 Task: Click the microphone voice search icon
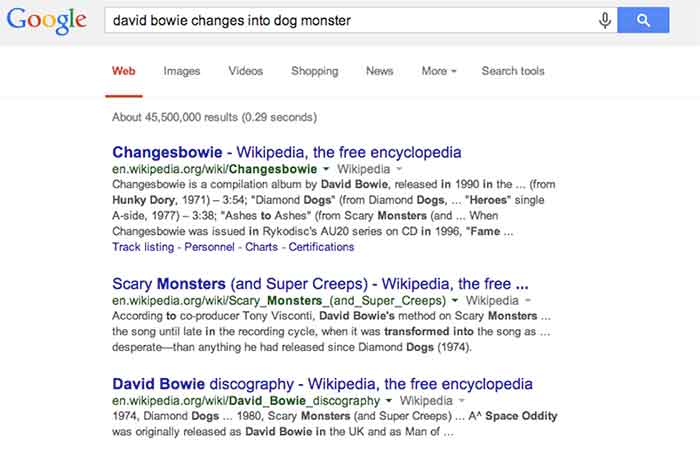point(604,20)
